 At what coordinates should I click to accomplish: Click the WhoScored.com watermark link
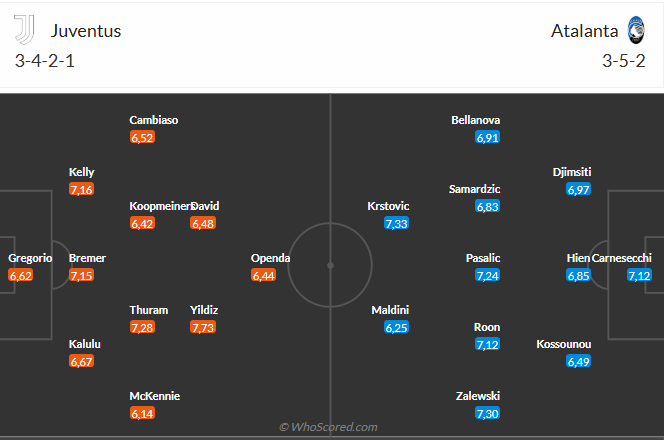point(328,427)
